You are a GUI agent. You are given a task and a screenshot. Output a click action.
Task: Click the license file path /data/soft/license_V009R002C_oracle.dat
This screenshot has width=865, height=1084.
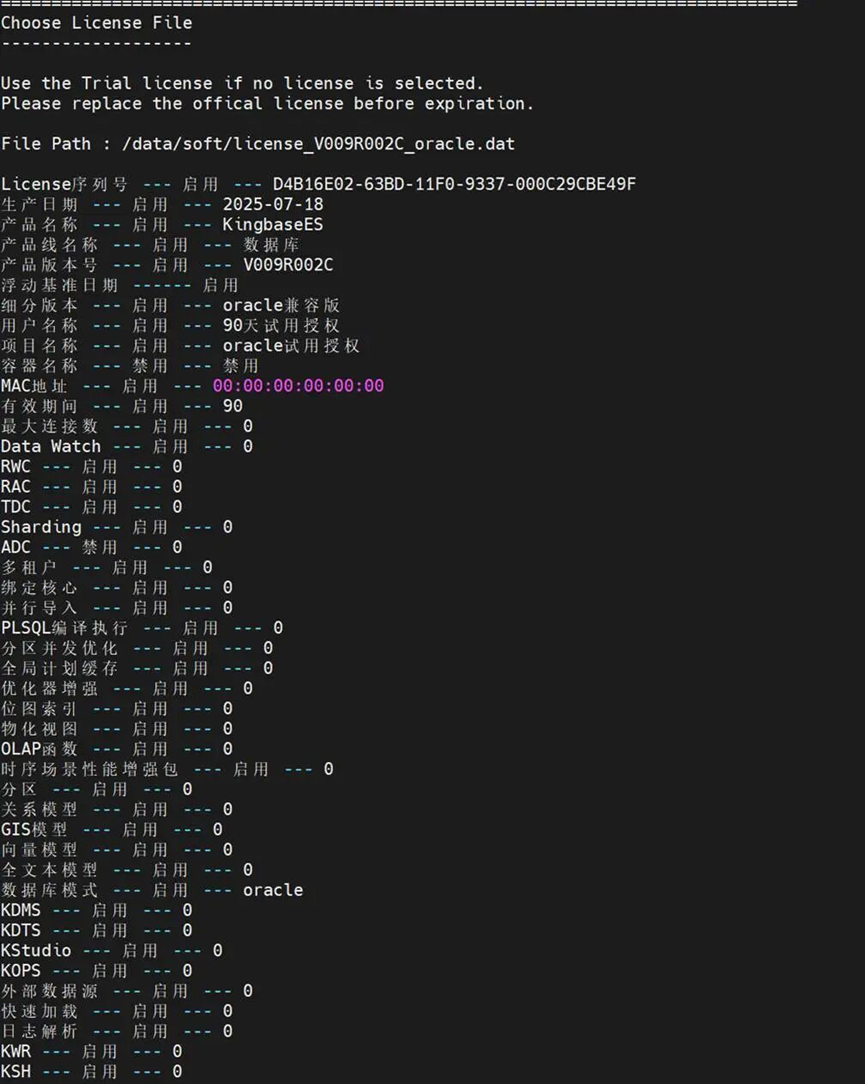pos(318,143)
